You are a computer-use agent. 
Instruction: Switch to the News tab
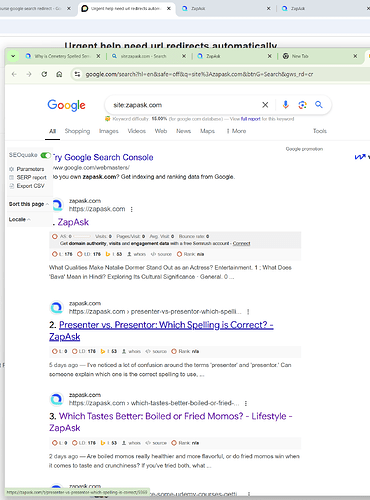coord(183,131)
